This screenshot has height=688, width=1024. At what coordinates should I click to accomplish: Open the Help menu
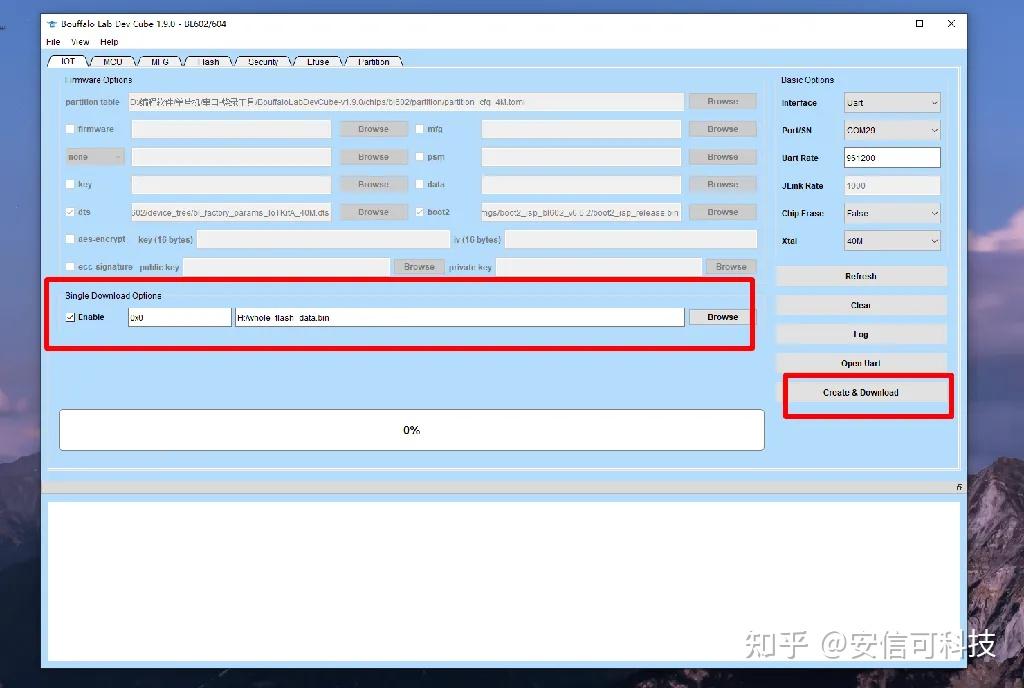coord(109,42)
